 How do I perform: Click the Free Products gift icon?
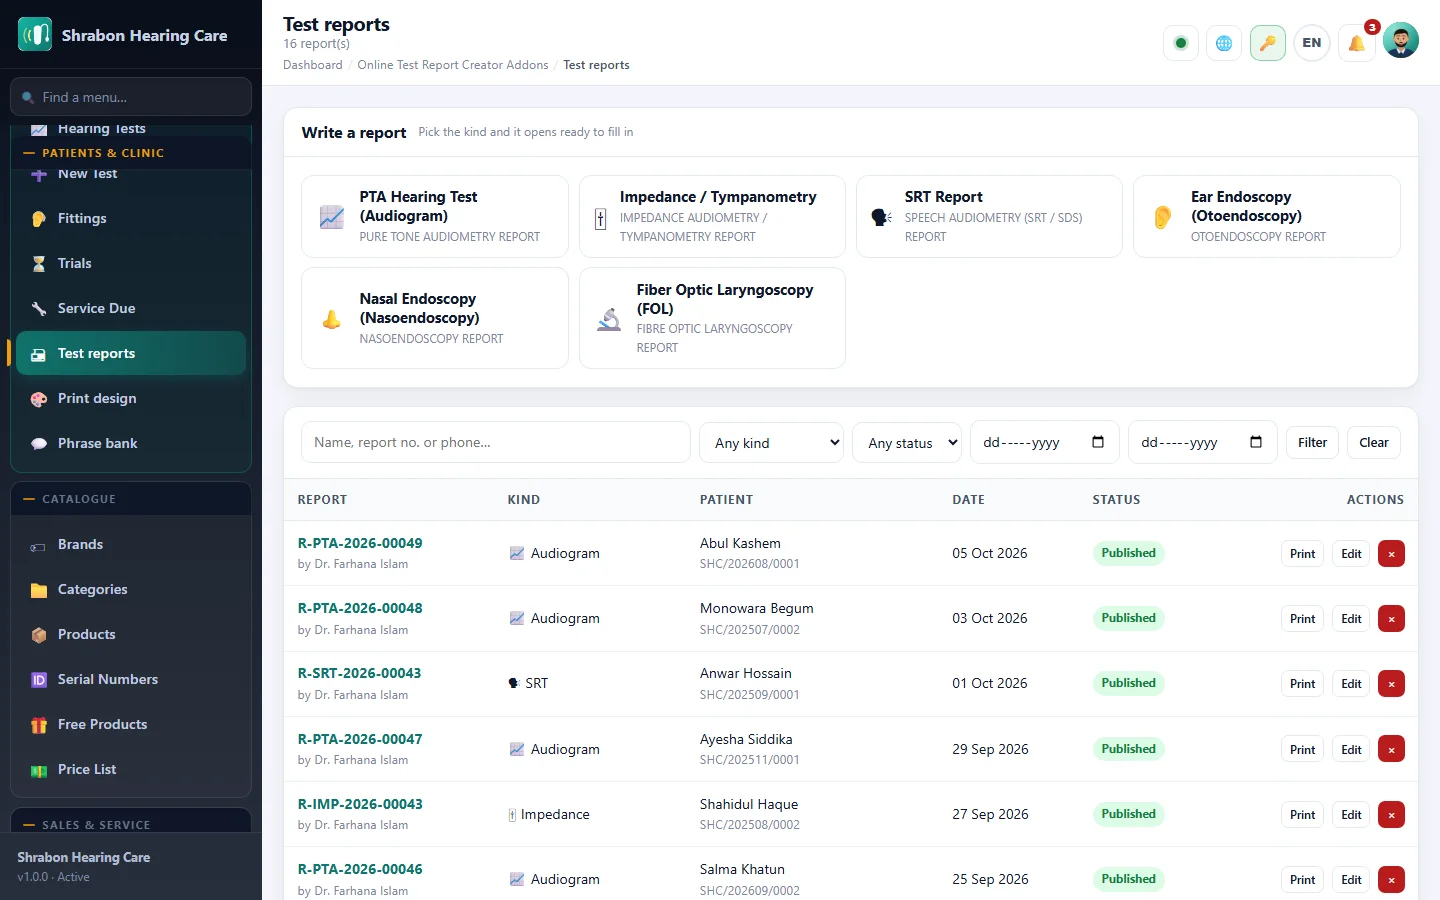coord(39,725)
